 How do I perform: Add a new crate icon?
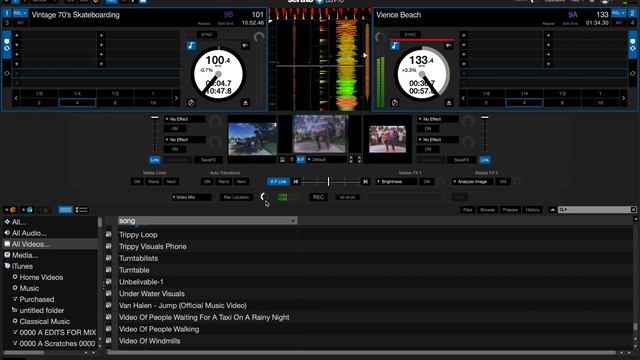(11, 210)
